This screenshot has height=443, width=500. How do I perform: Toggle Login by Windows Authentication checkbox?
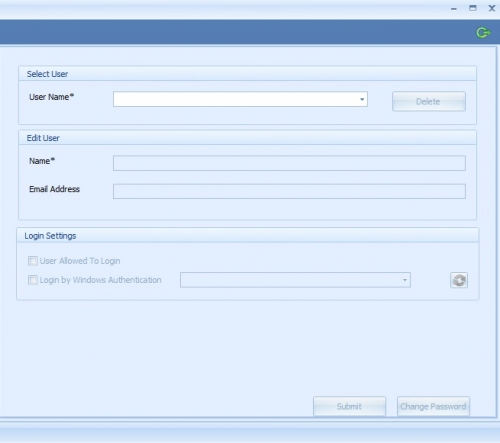coord(33,280)
